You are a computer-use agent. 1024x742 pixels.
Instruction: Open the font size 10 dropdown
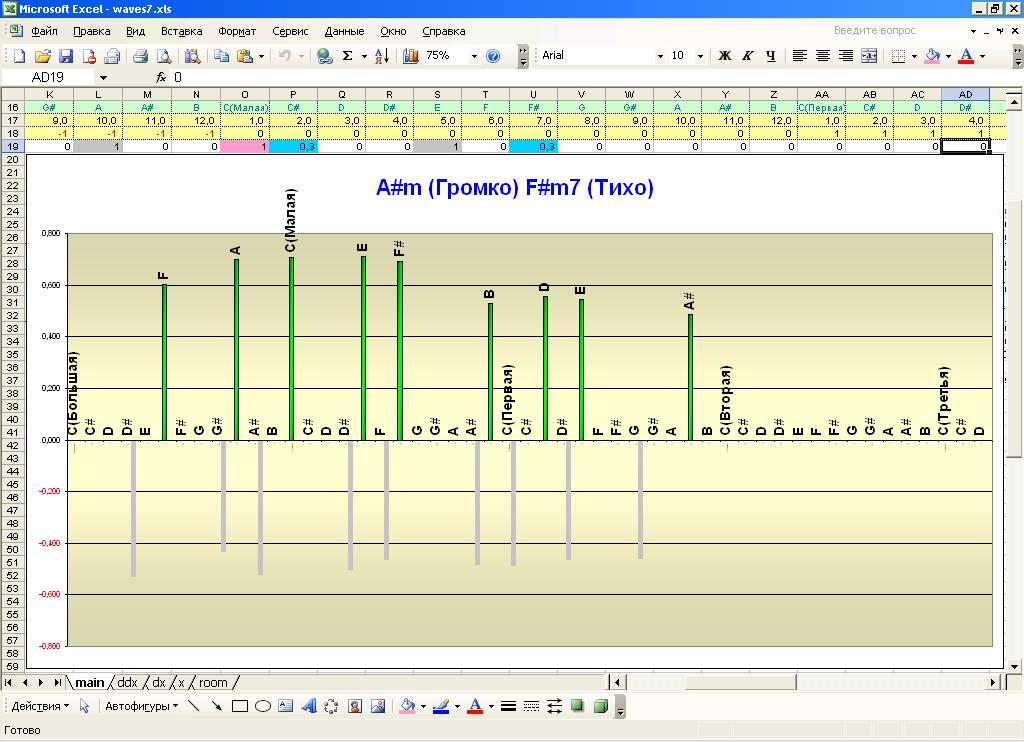[x=700, y=56]
